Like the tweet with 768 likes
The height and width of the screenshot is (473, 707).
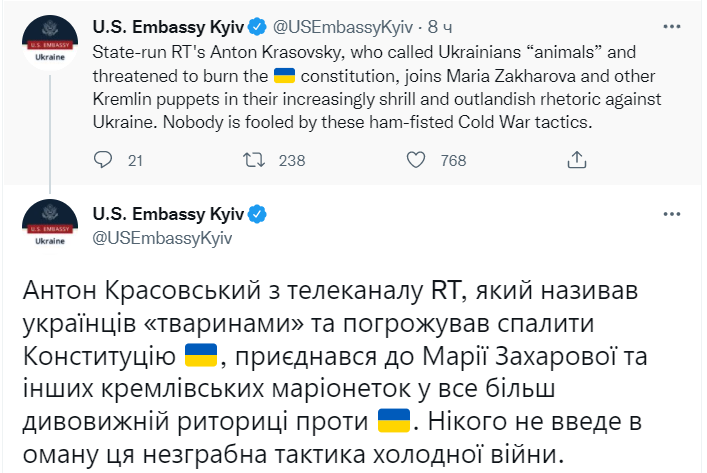[x=415, y=160]
